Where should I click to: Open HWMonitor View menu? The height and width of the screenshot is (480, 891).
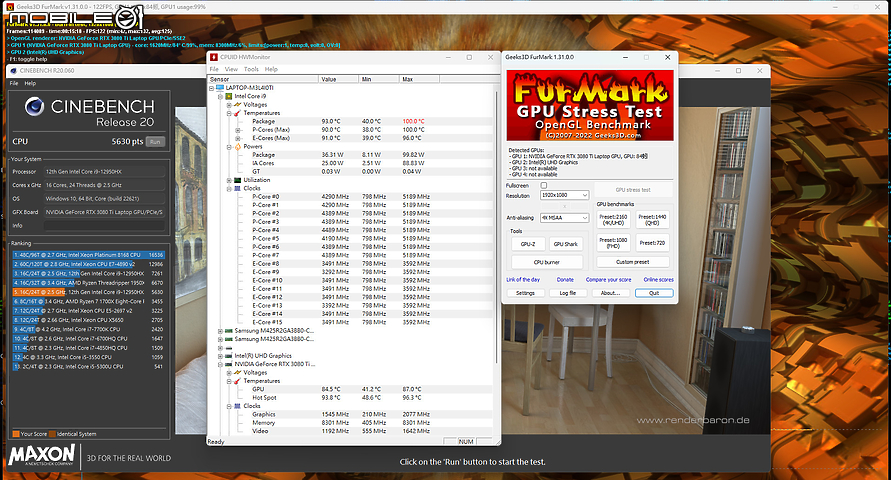[231, 69]
